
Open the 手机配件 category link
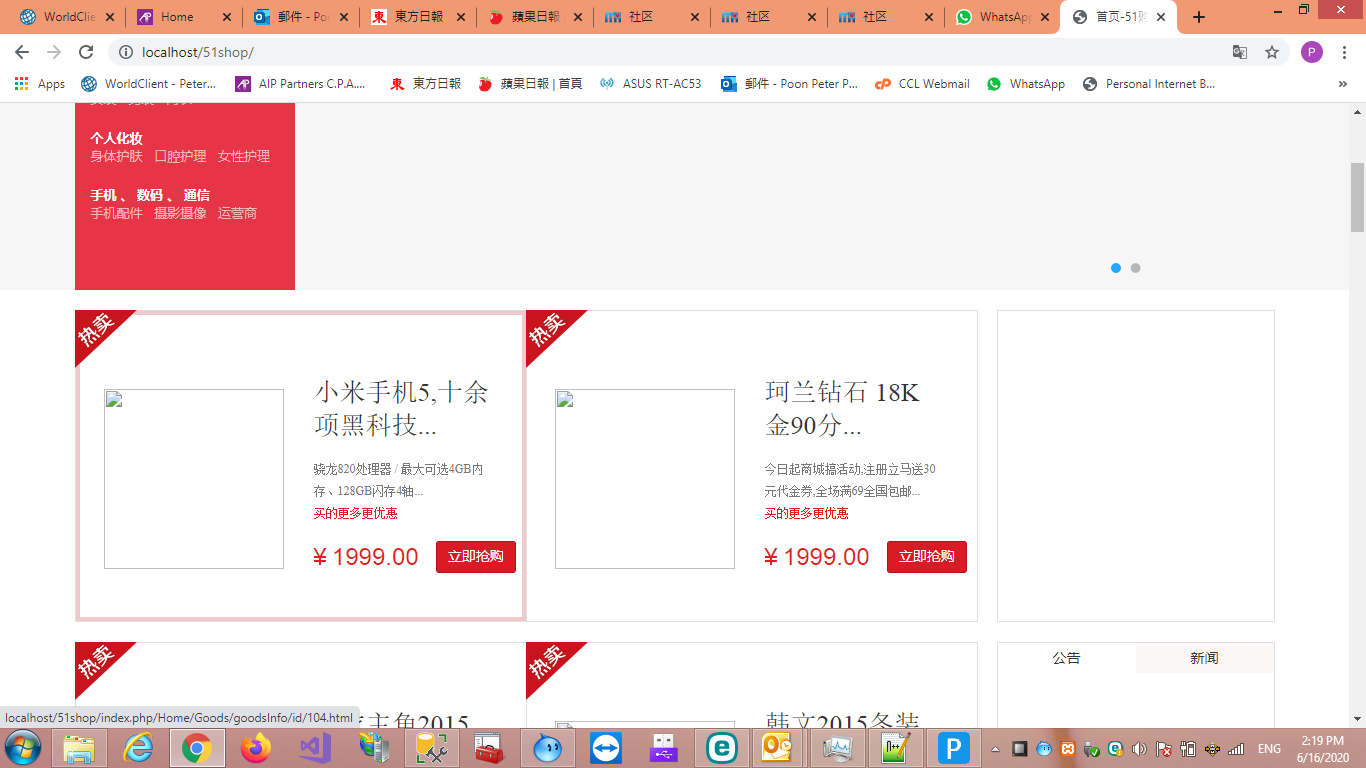pyautogui.click(x=116, y=213)
